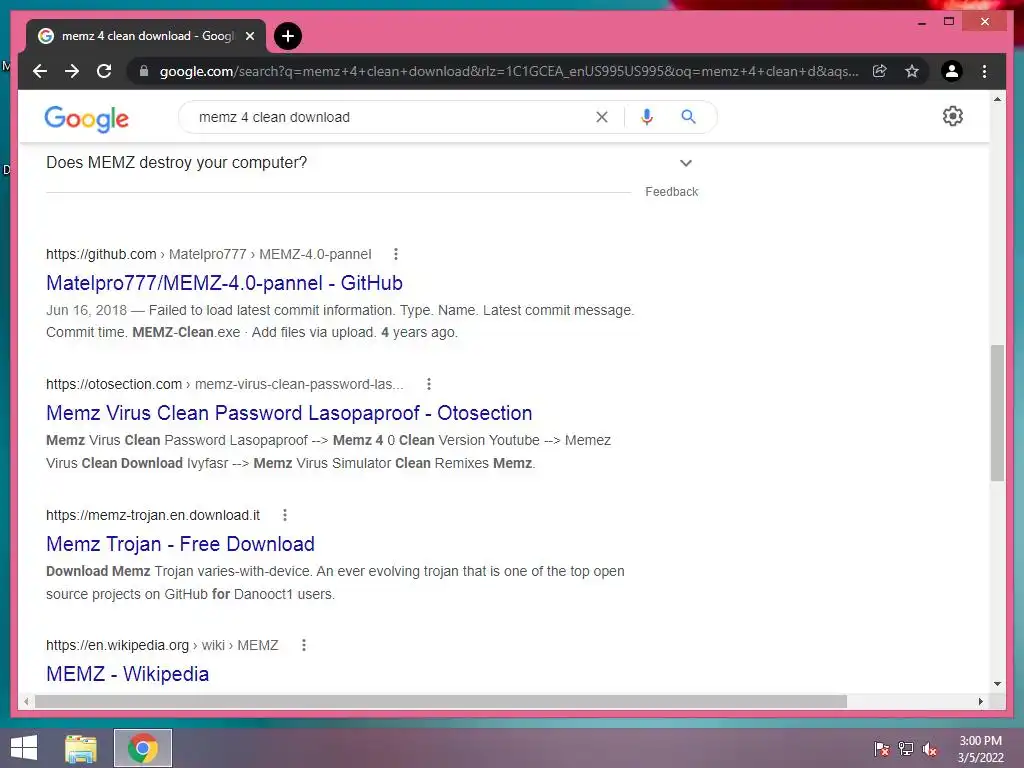Click the otosection.com breadcrumb URL
1024x768 pixels.
coord(224,384)
